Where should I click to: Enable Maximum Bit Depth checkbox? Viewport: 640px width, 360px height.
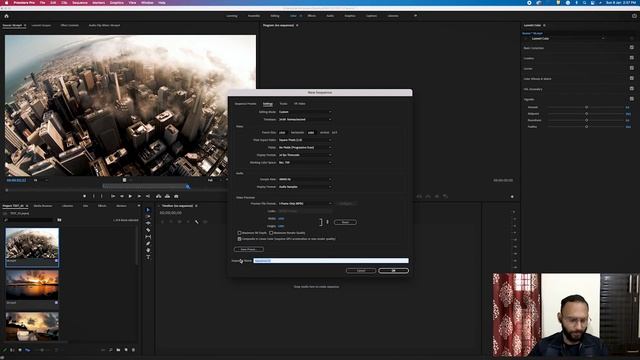click(240, 233)
